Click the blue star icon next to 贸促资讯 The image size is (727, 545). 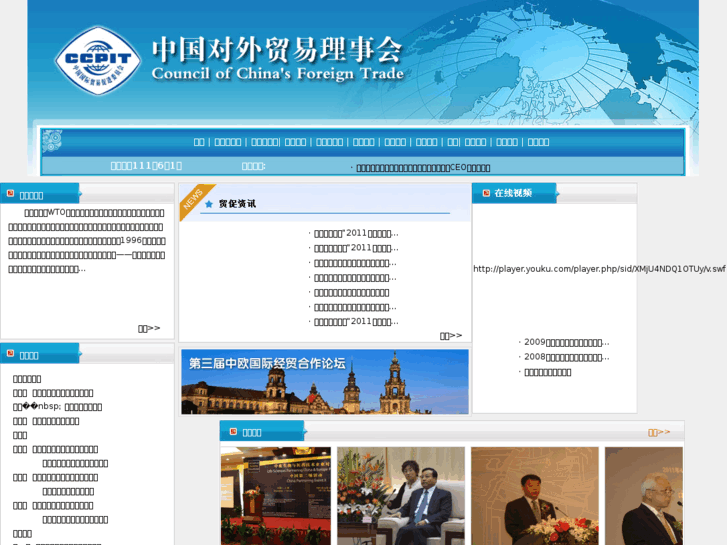tap(209, 204)
